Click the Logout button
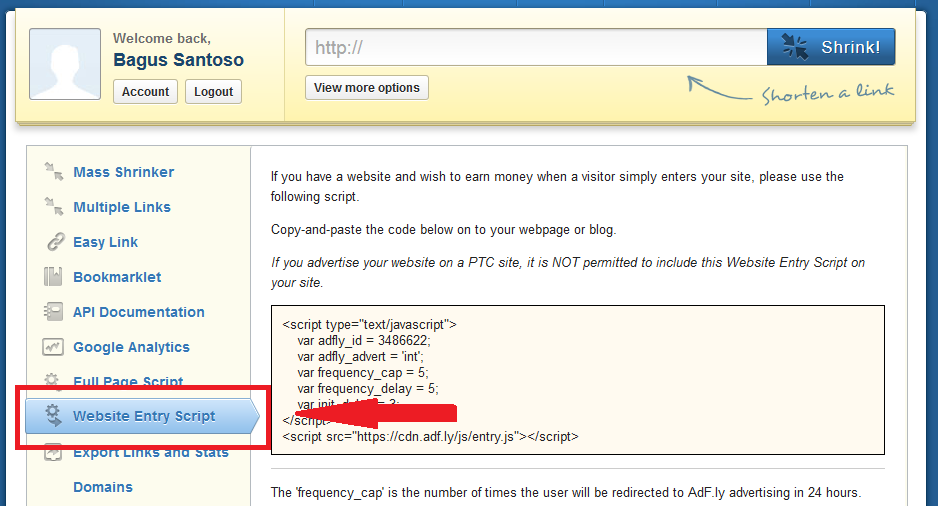Viewport: 938px width, 506px height. 214,92
